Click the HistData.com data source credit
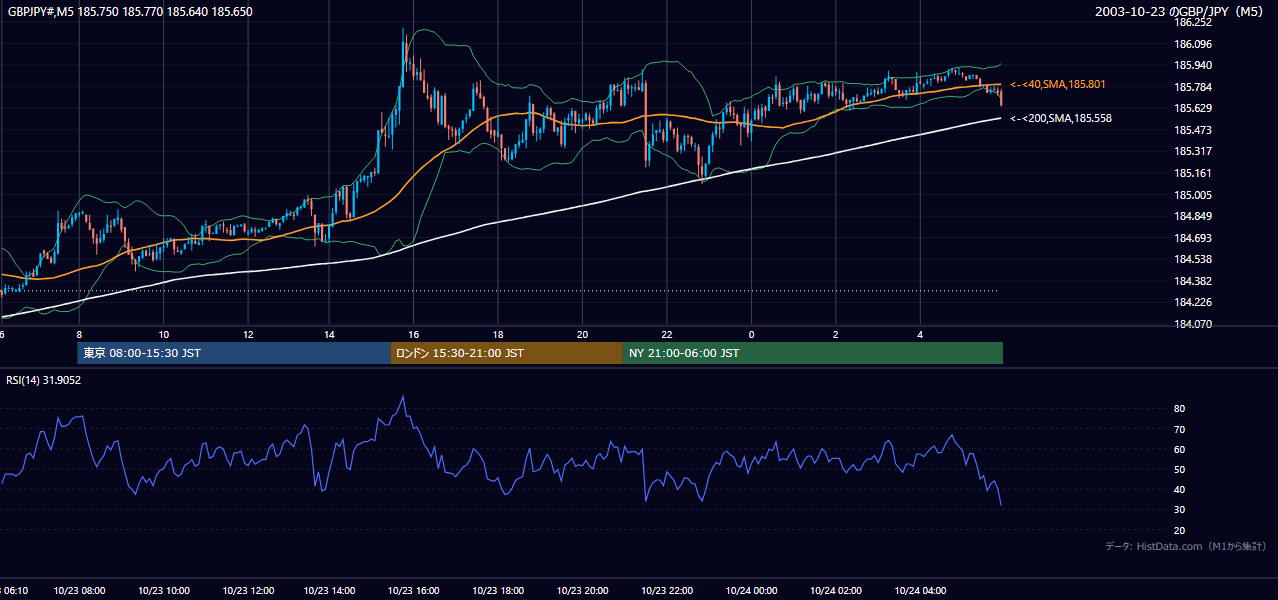The width and height of the screenshot is (1278, 600). click(x=1186, y=546)
